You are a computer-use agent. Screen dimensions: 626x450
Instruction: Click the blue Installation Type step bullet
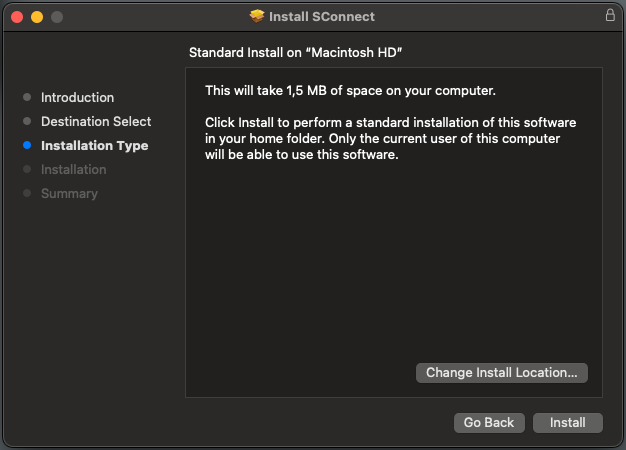27,145
